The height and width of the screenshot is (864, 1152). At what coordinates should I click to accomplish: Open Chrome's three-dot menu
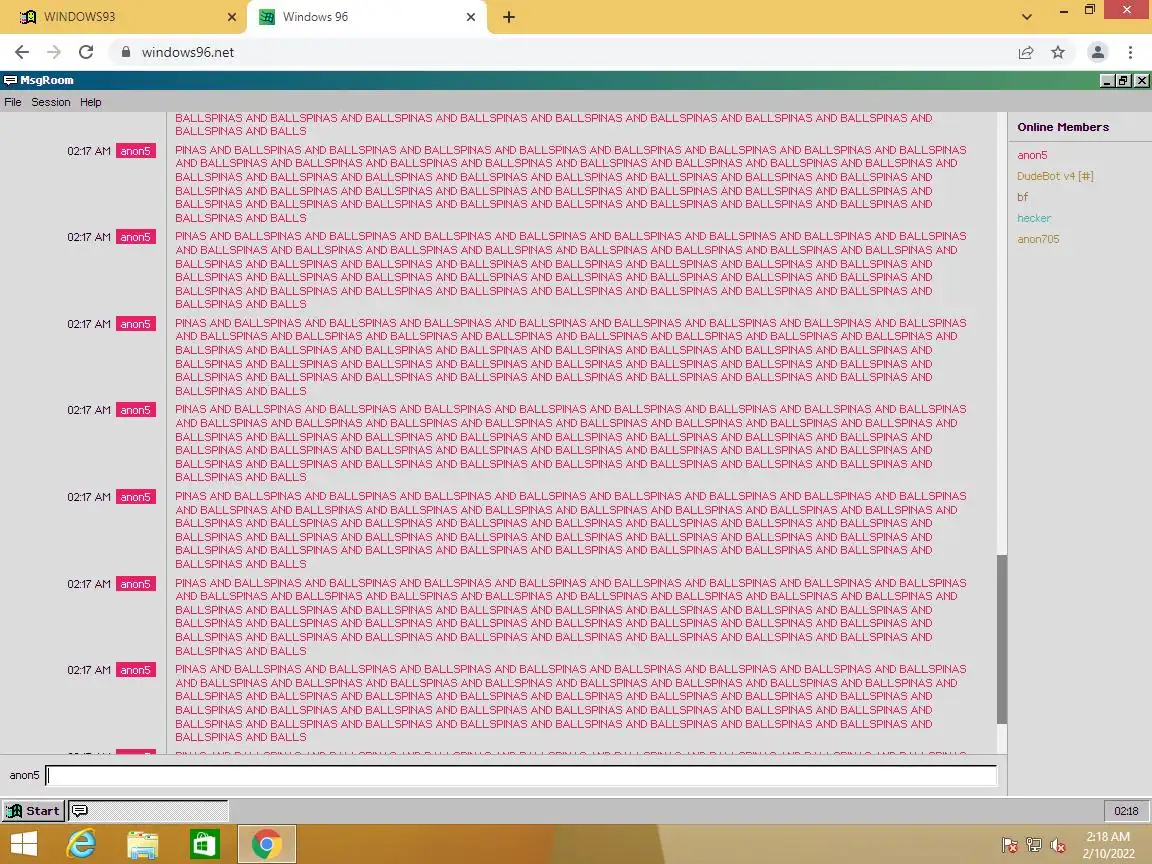1130,52
